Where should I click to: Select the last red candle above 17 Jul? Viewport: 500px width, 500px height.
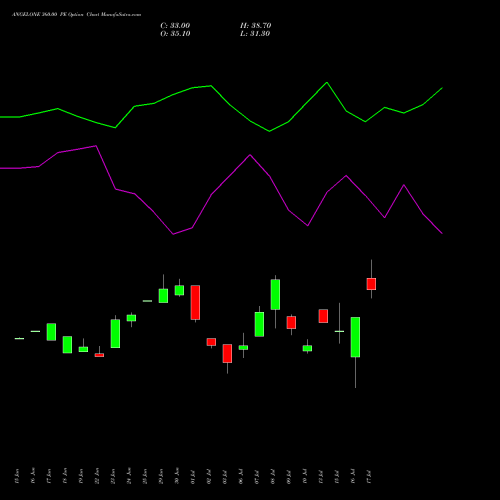[371, 284]
